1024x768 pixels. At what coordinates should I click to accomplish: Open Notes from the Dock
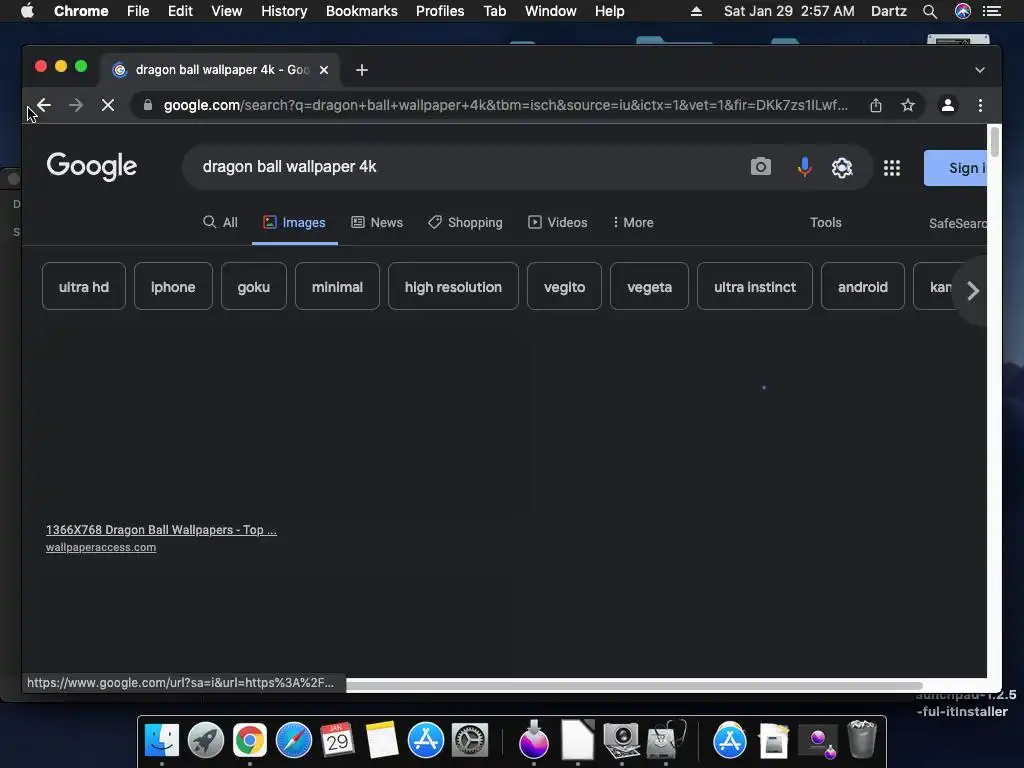tap(381, 741)
